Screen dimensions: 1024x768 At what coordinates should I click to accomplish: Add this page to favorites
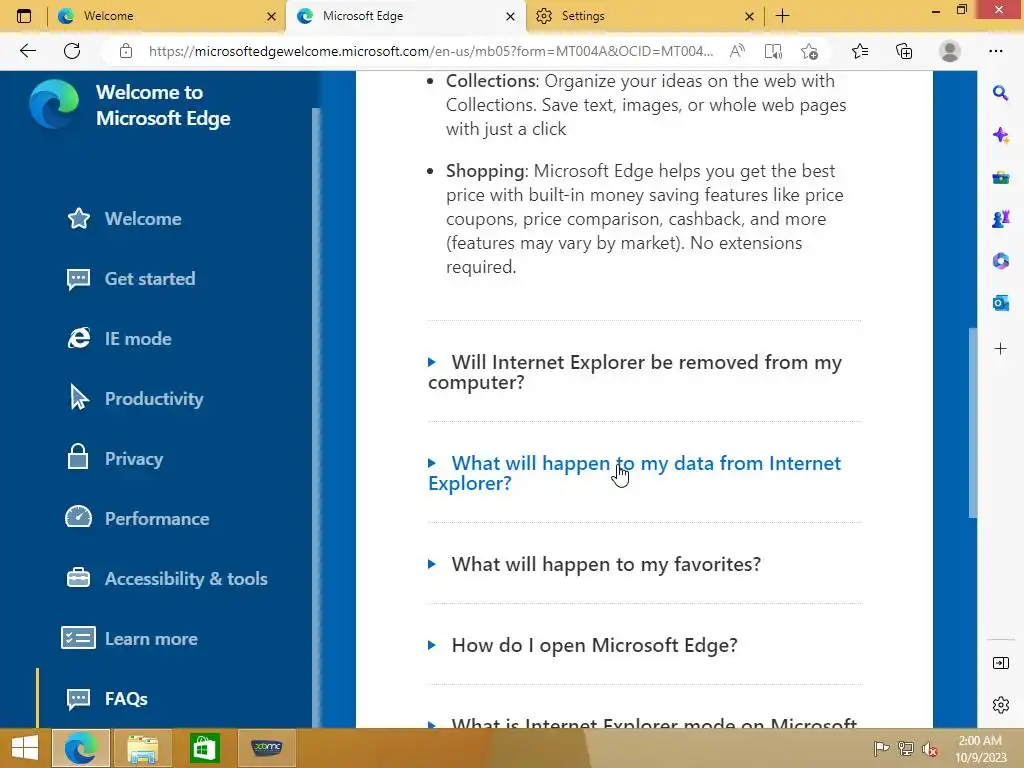coord(809,51)
